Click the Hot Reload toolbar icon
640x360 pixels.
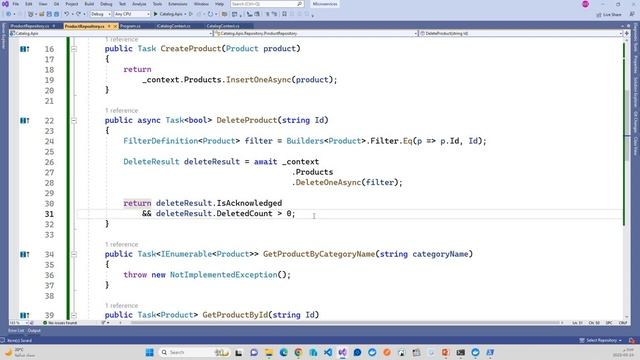(x=210, y=14)
